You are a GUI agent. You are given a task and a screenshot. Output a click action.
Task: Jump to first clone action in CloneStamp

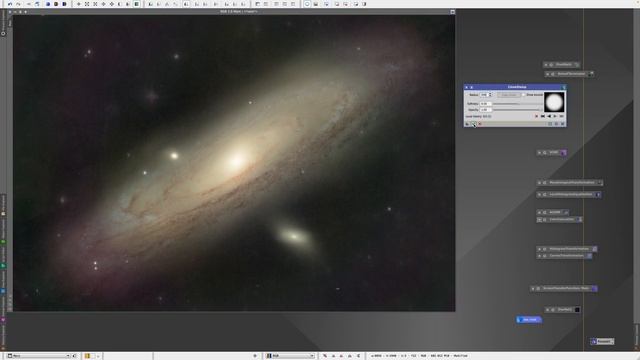543,116
